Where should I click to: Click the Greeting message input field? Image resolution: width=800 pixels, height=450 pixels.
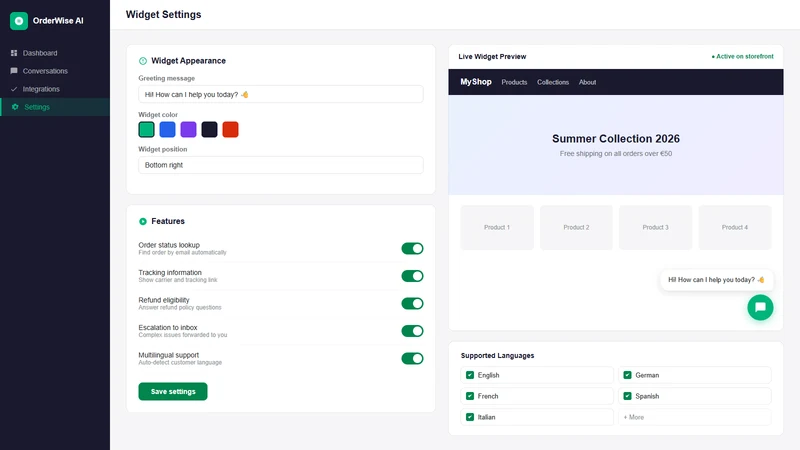click(281, 94)
